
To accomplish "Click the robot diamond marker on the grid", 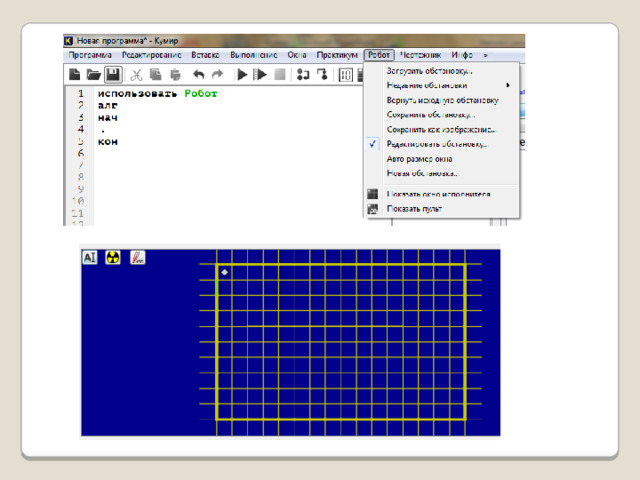I will (225, 272).
